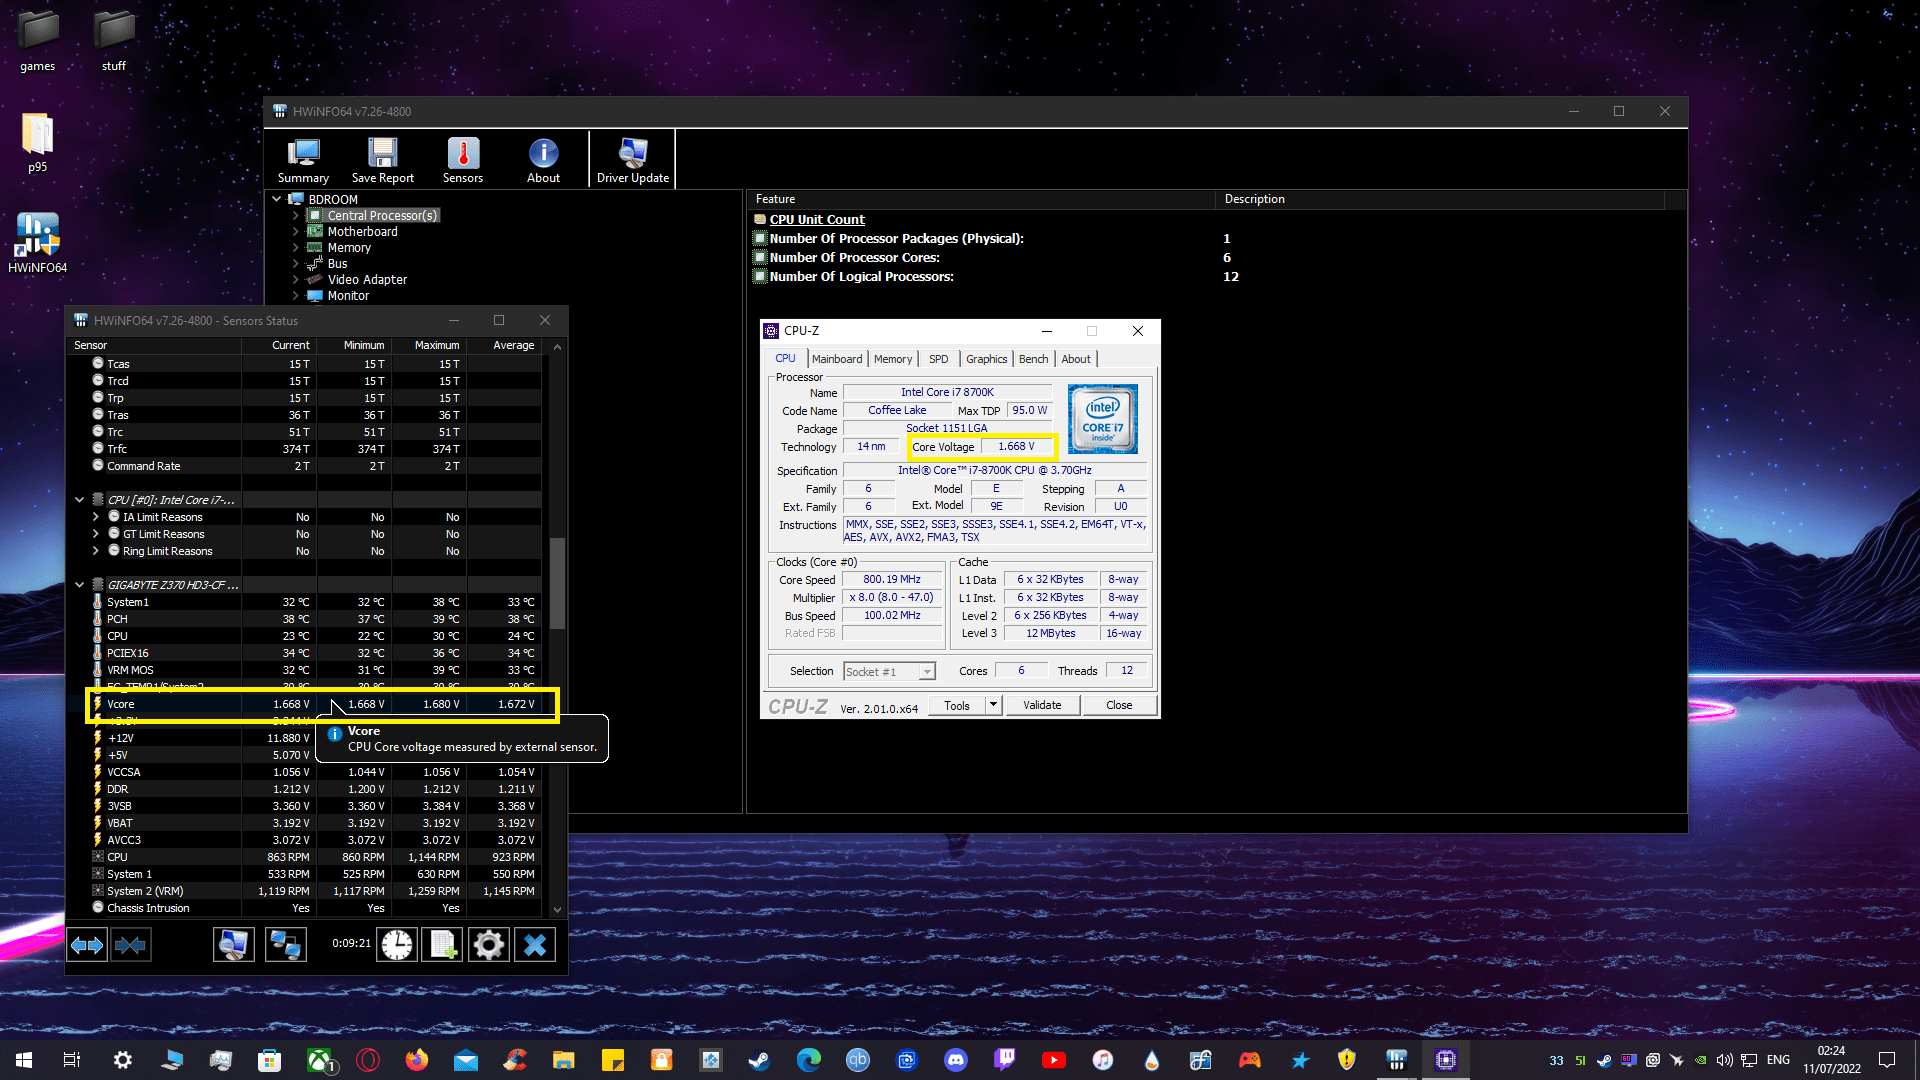Expand the Central Processor(s) tree node
The width and height of the screenshot is (1920, 1080).
296,216
